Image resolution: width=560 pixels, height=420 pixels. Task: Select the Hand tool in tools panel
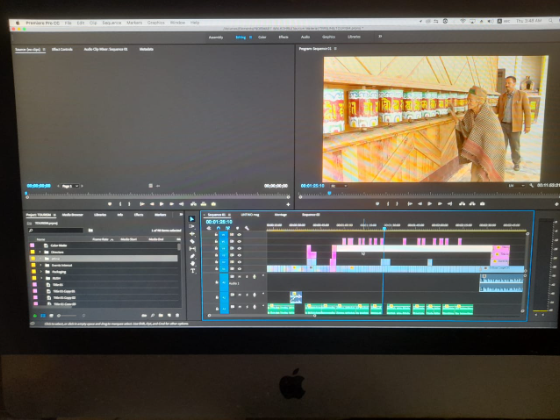pos(192,264)
